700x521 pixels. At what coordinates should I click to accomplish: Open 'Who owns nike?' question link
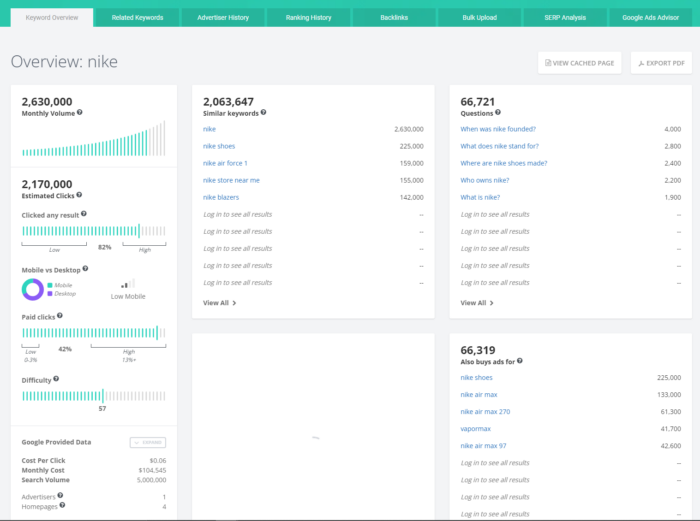point(485,180)
